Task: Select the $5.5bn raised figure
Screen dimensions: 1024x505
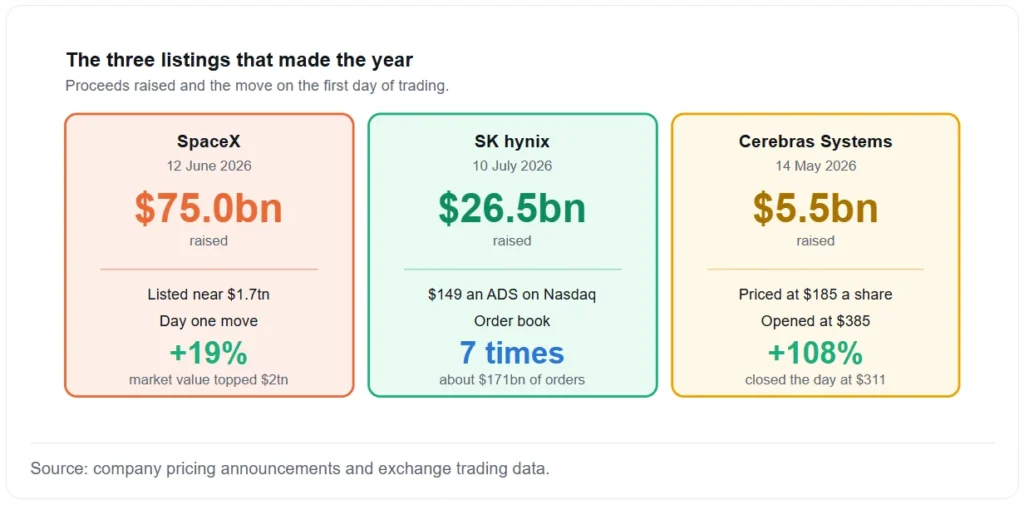Action: tap(816, 208)
